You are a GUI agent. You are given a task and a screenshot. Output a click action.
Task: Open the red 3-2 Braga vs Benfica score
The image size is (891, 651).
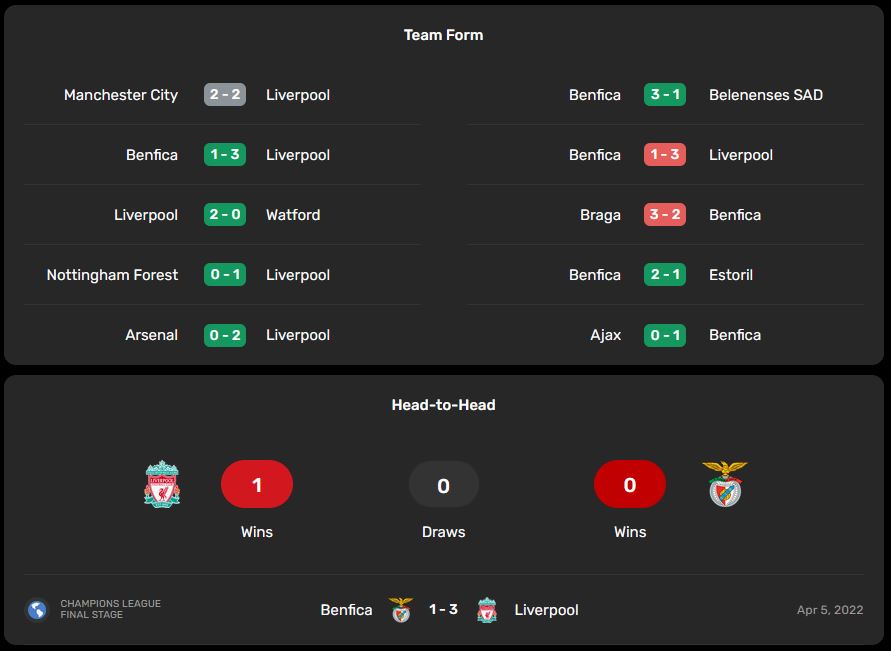(665, 215)
